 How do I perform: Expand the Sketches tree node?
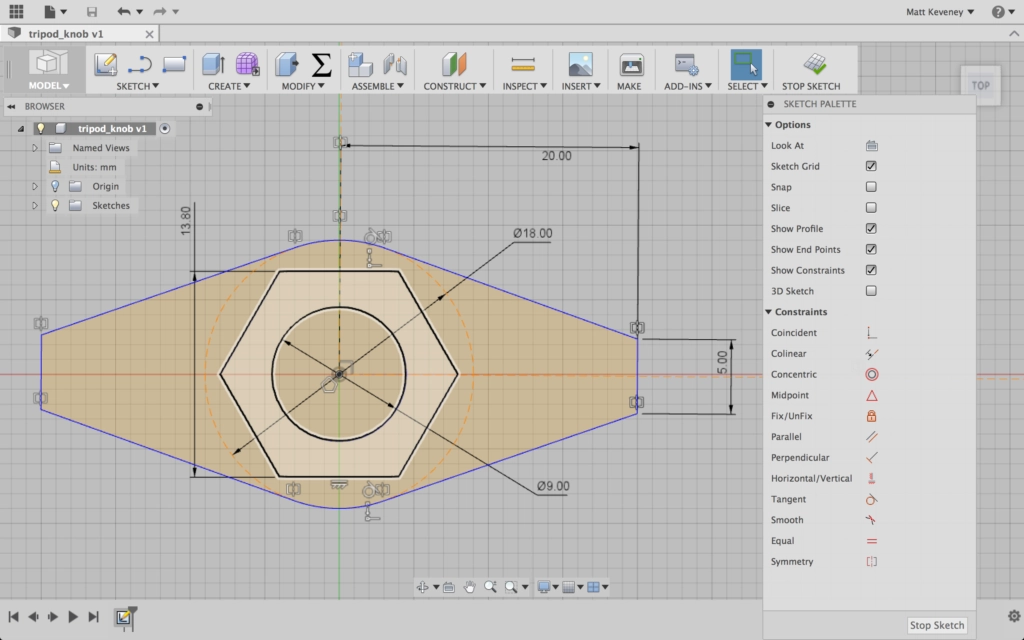35,206
